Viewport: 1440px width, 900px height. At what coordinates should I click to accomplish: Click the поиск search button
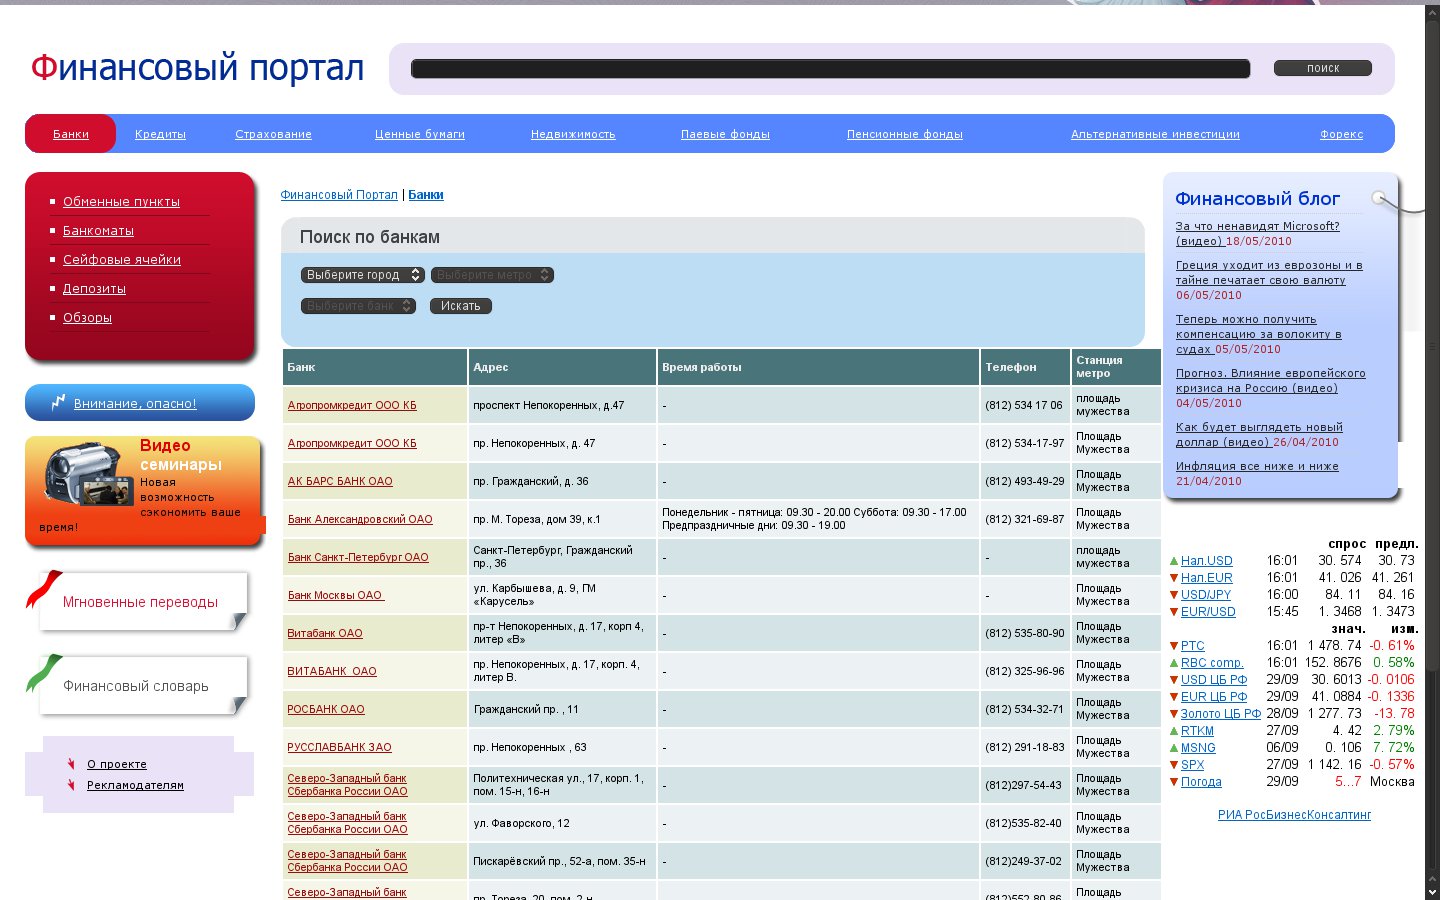click(1323, 68)
